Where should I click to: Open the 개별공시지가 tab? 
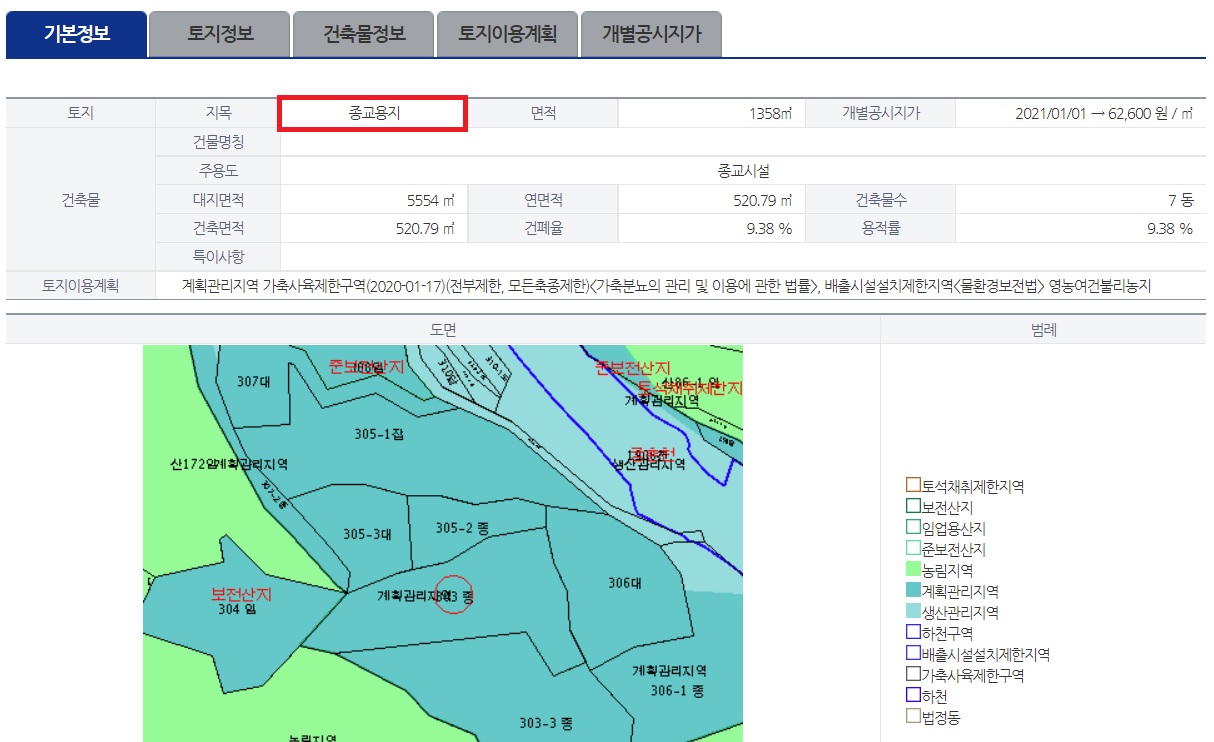click(651, 33)
